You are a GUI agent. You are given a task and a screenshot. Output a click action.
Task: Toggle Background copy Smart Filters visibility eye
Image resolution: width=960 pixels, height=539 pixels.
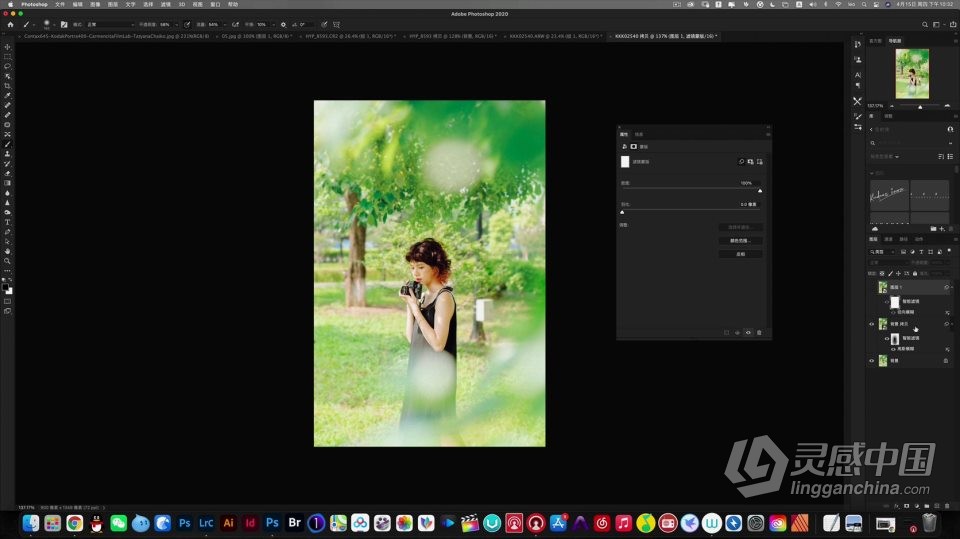point(887,338)
